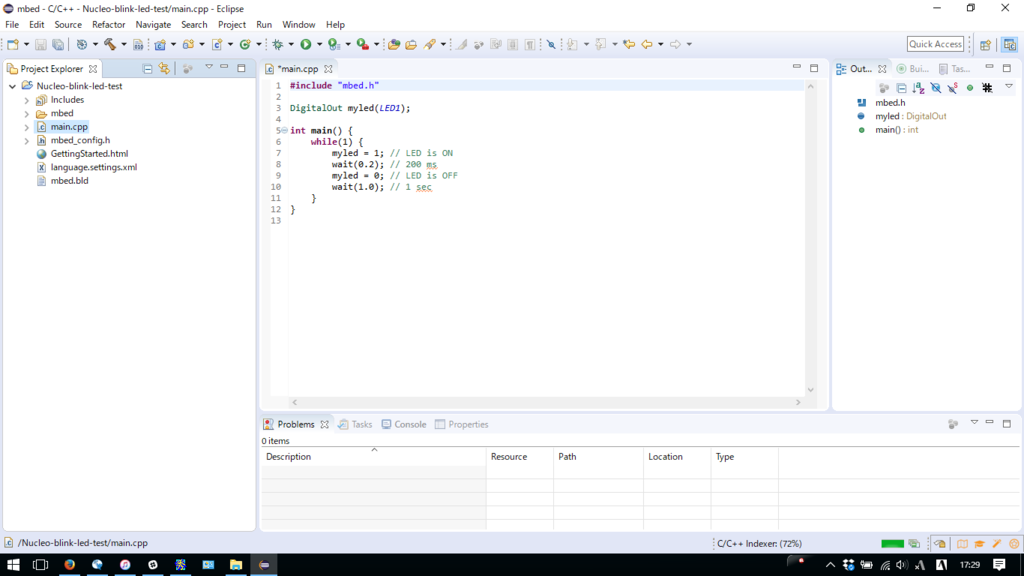Viewport: 1024px width, 576px height.
Task: Collapse the main() fold marker at line 5
Action: (284, 131)
